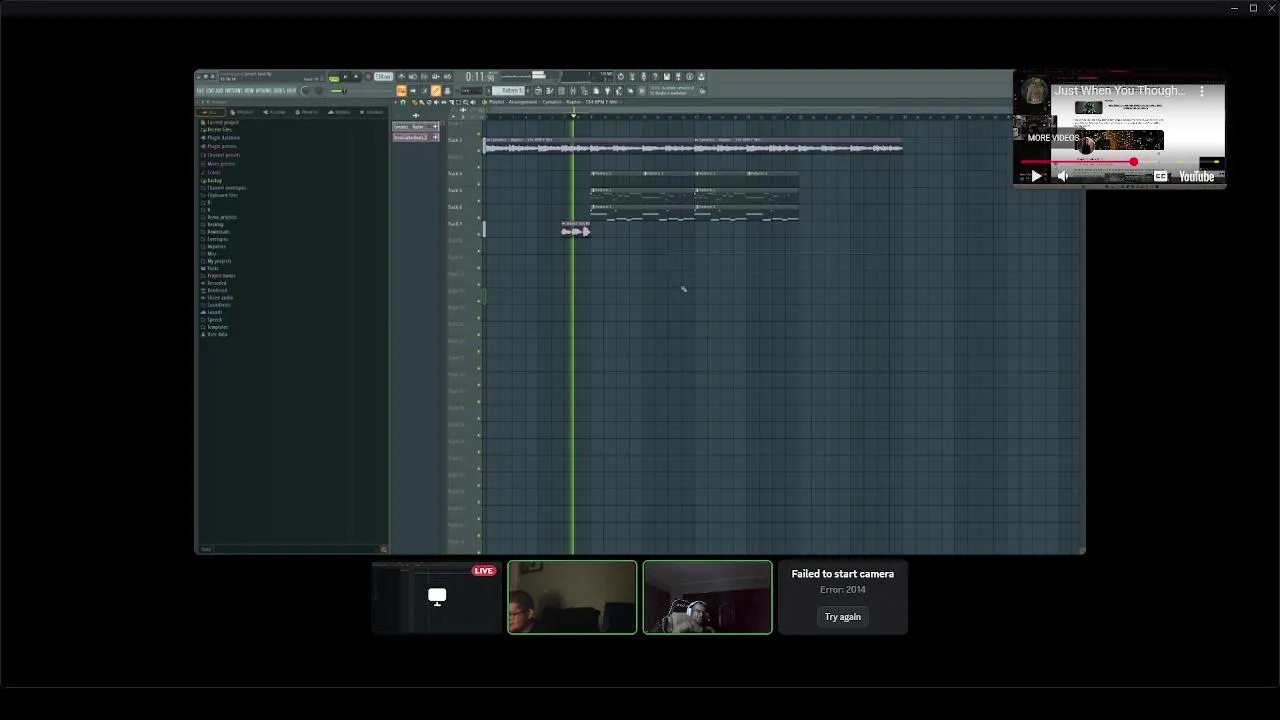
Task: Expand Current project in browser
Action: point(221,122)
